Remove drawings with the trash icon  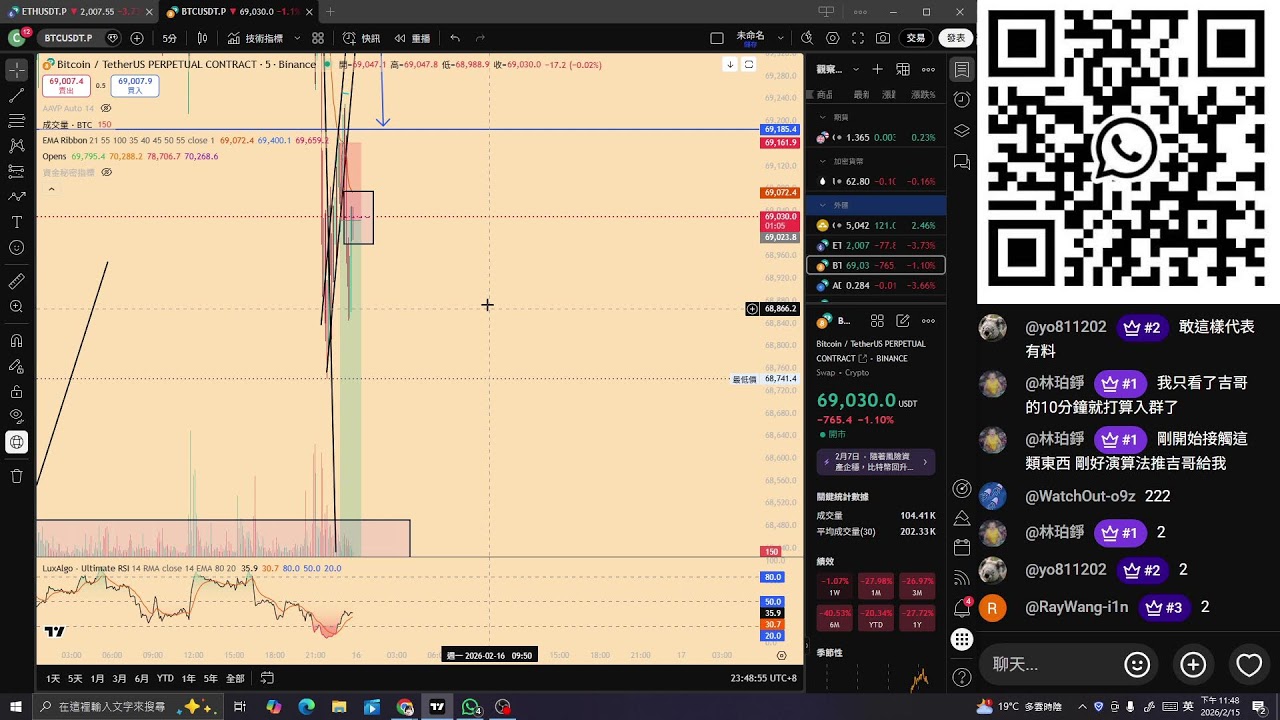[16, 476]
